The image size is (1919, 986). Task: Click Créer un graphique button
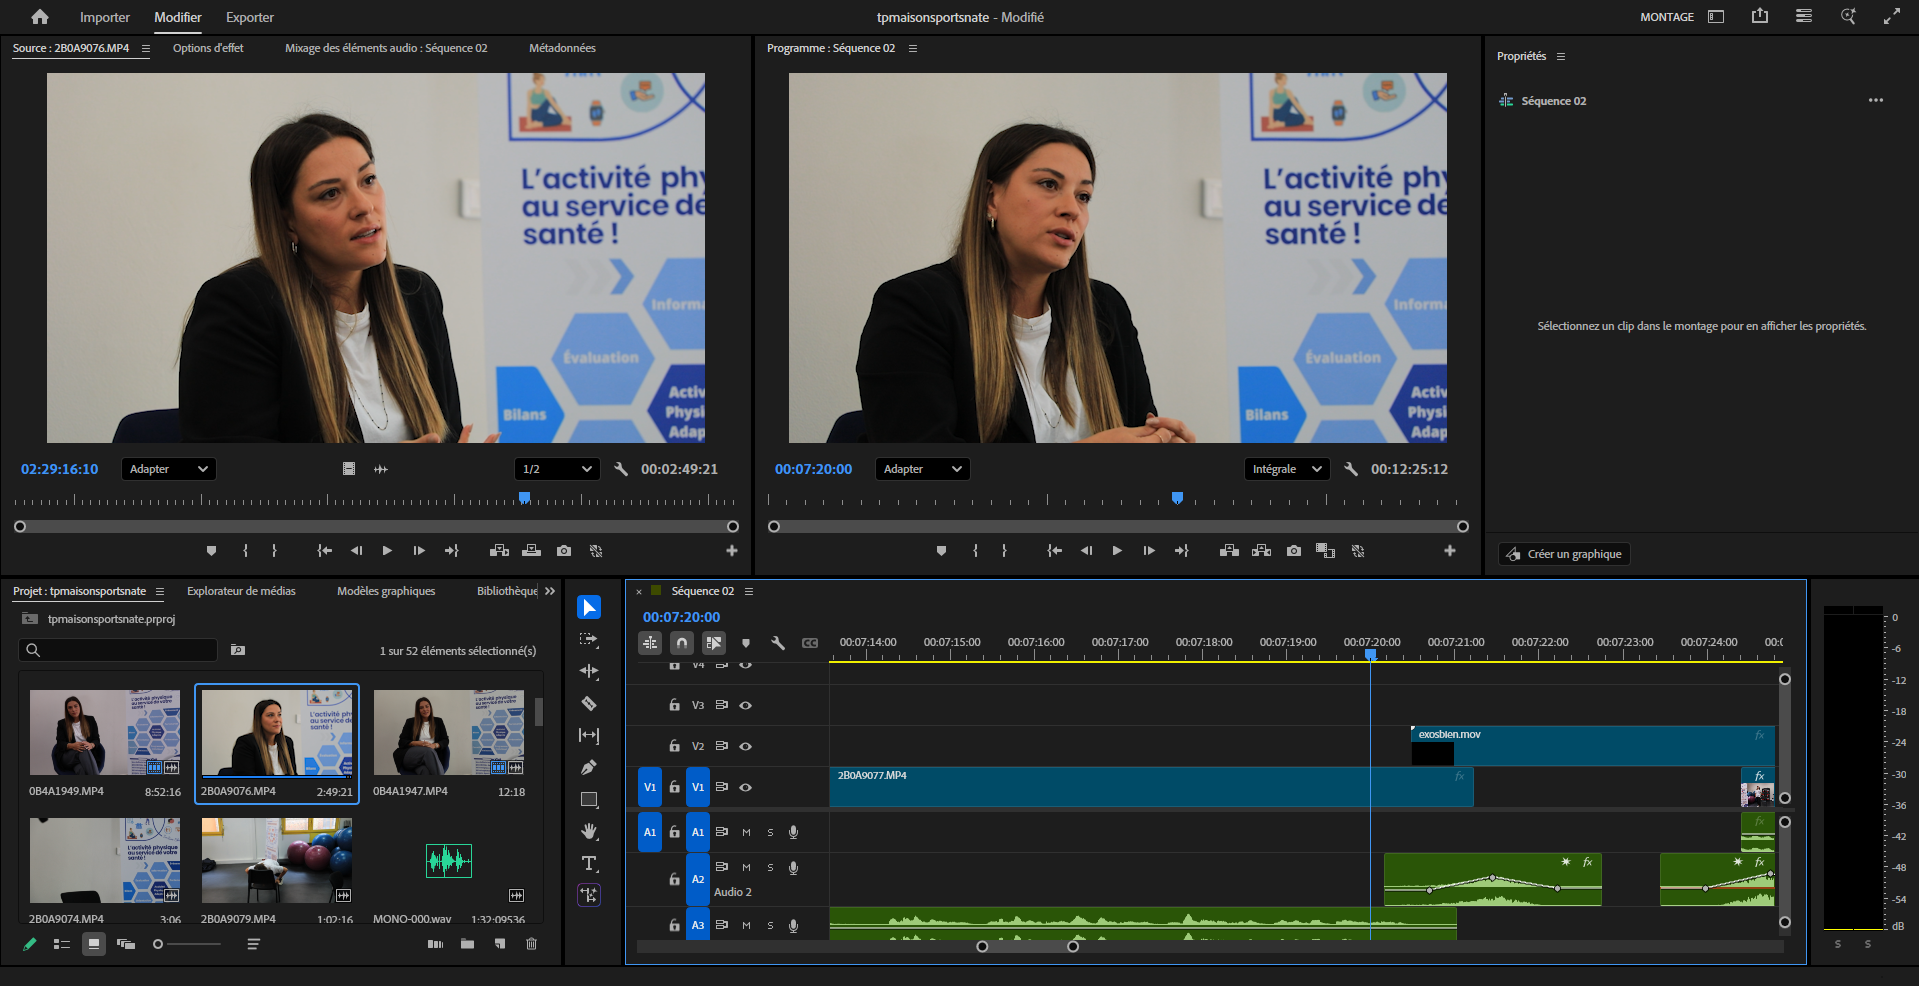[x=1564, y=554]
